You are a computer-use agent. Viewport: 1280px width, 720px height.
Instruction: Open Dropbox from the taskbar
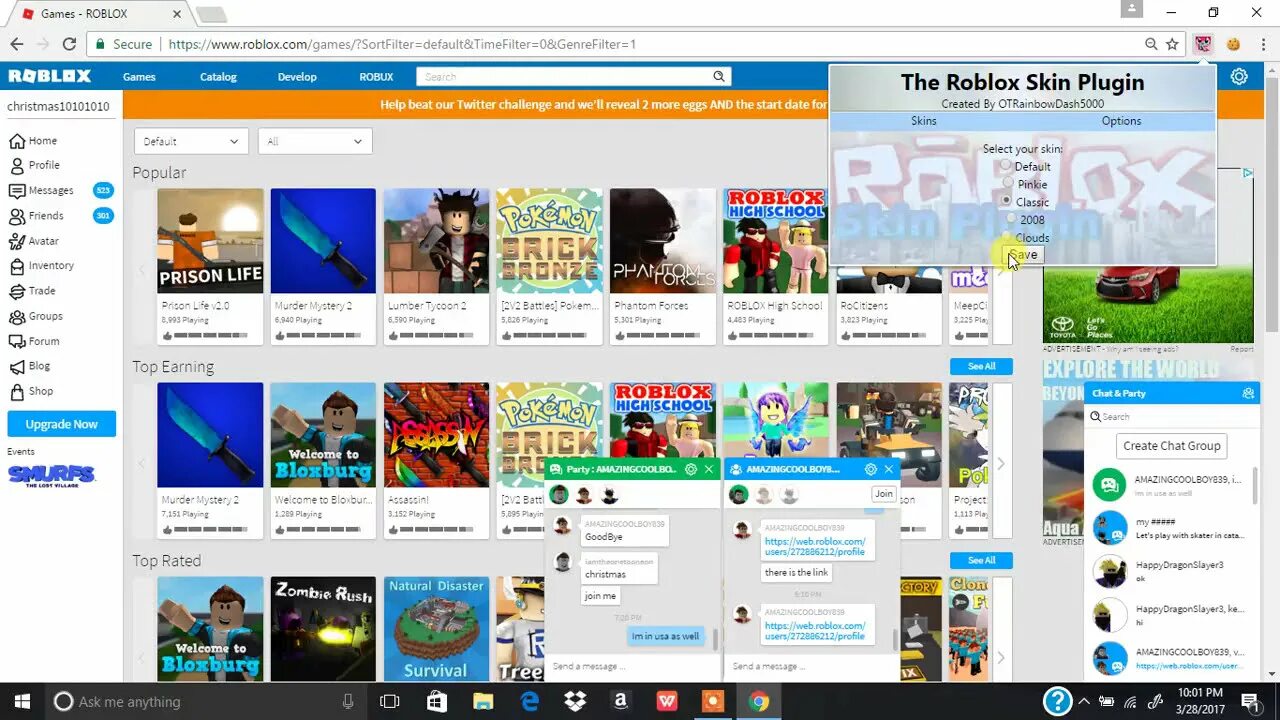575,701
